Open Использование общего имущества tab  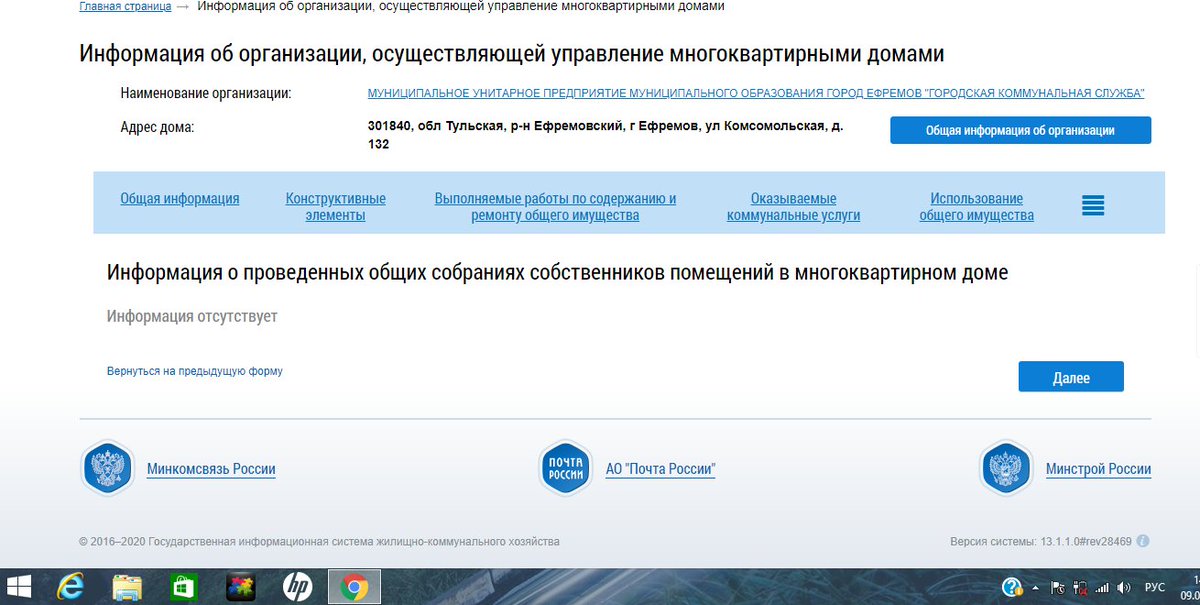click(976, 207)
